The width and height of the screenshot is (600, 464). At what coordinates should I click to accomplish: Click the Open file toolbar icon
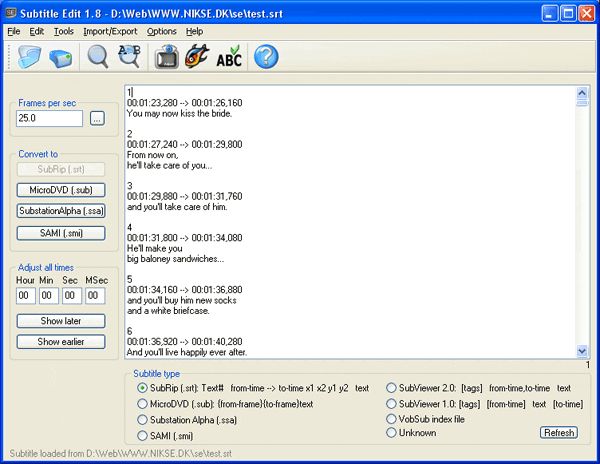(29, 57)
